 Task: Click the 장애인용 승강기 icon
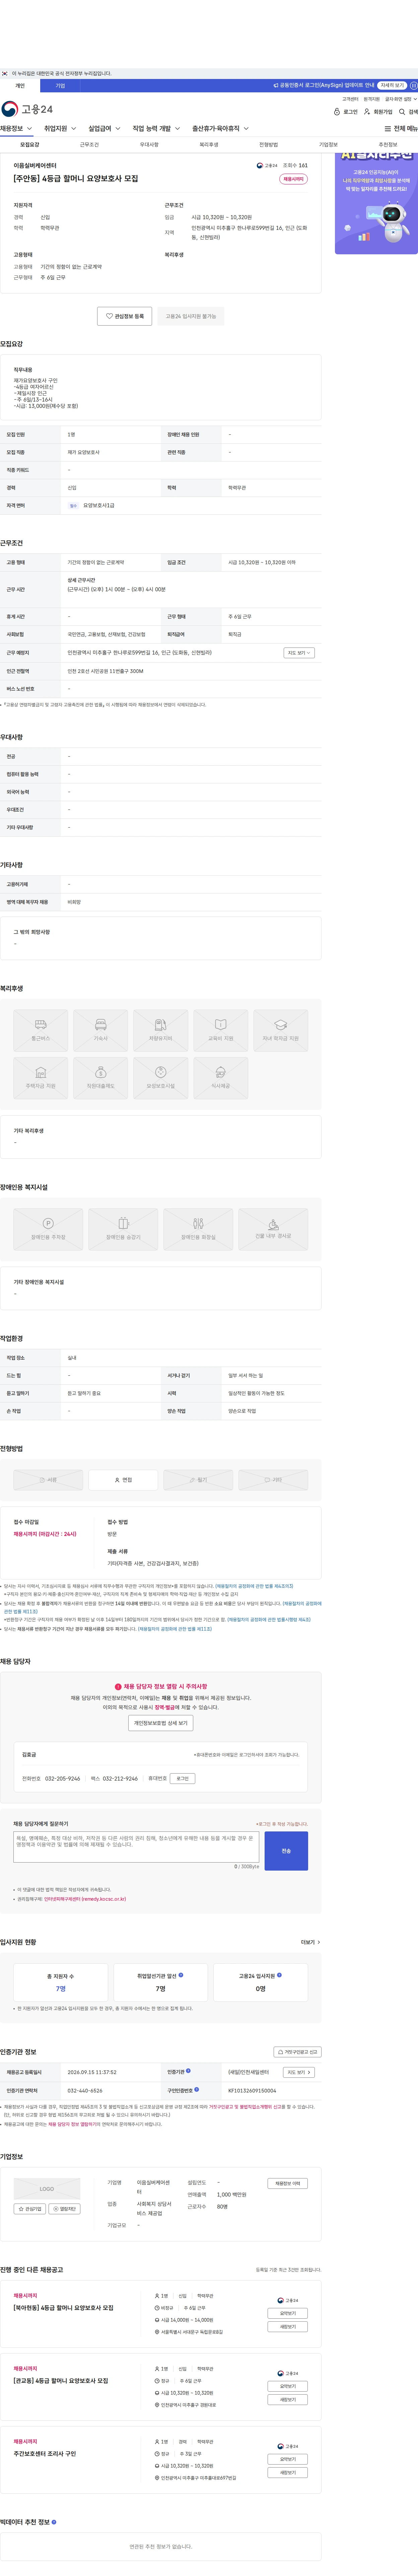123,1229
